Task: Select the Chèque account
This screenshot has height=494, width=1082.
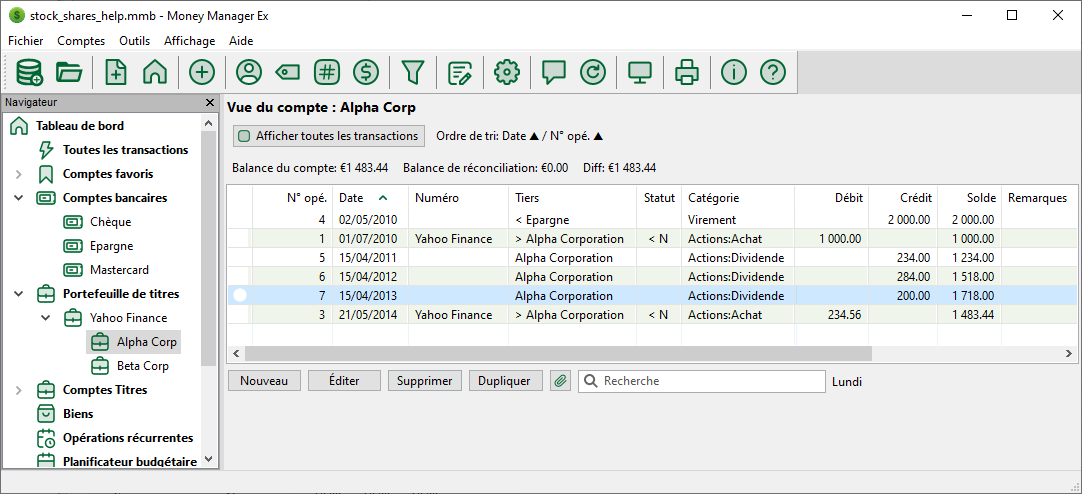Action: pos(110,222)
